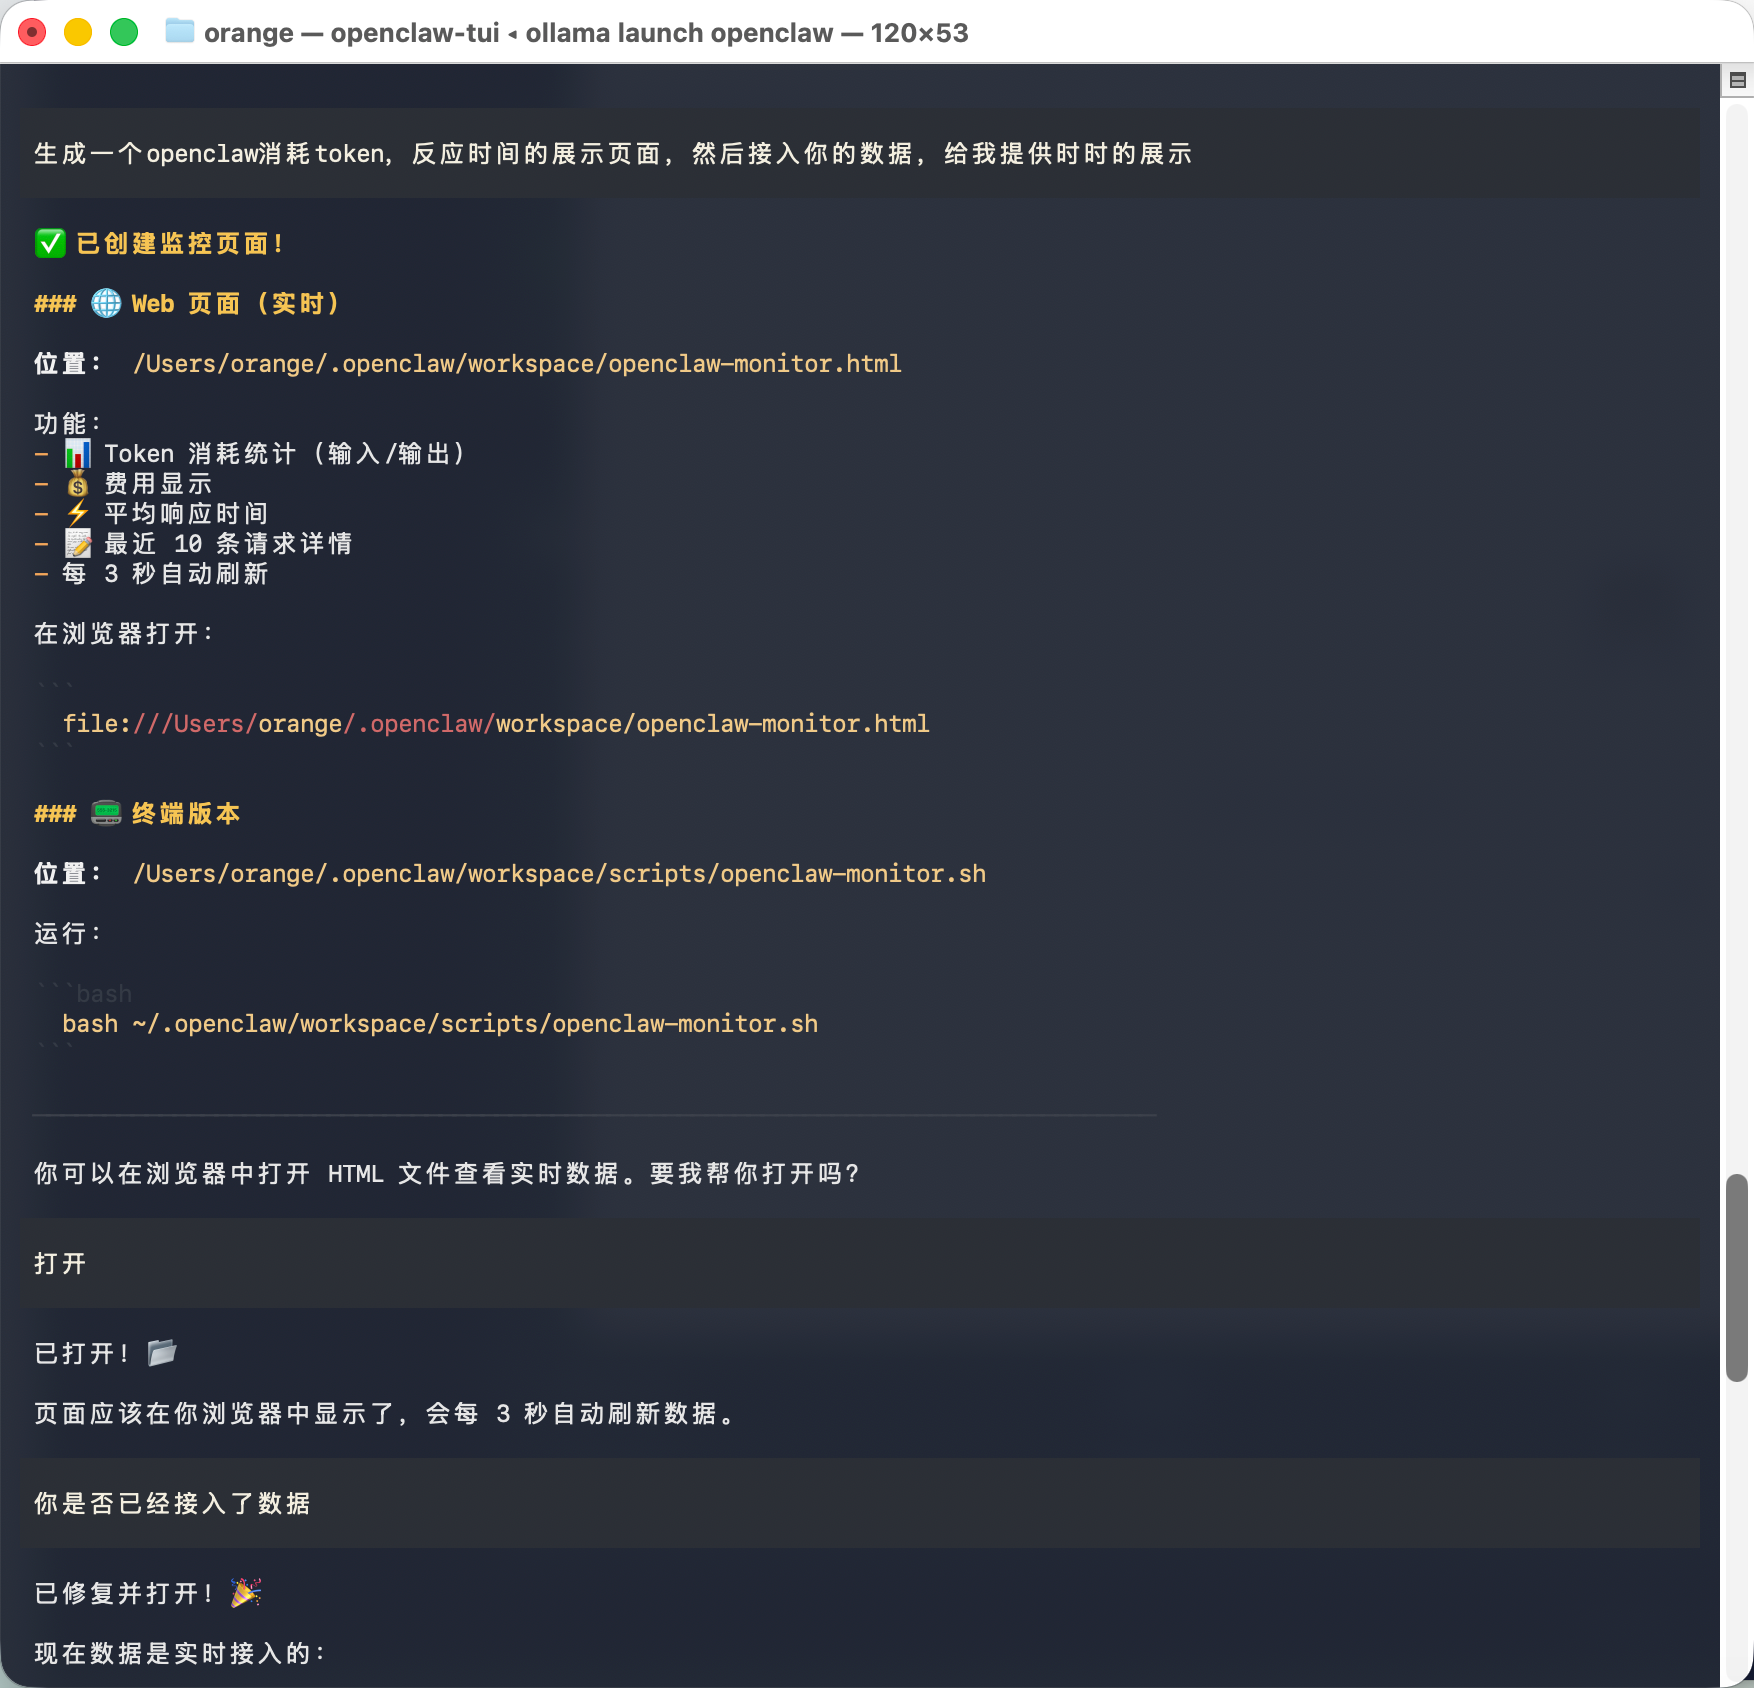Click the window title showing ollama launch openclaw
The width and height of the screenshot is (1754, 1688).
[585, 32]
